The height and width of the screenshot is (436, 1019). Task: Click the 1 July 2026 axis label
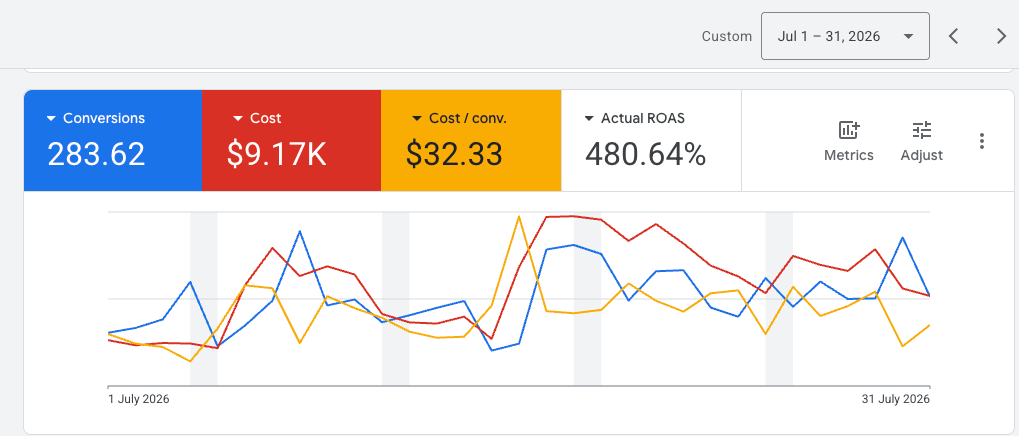coord(138,399)
